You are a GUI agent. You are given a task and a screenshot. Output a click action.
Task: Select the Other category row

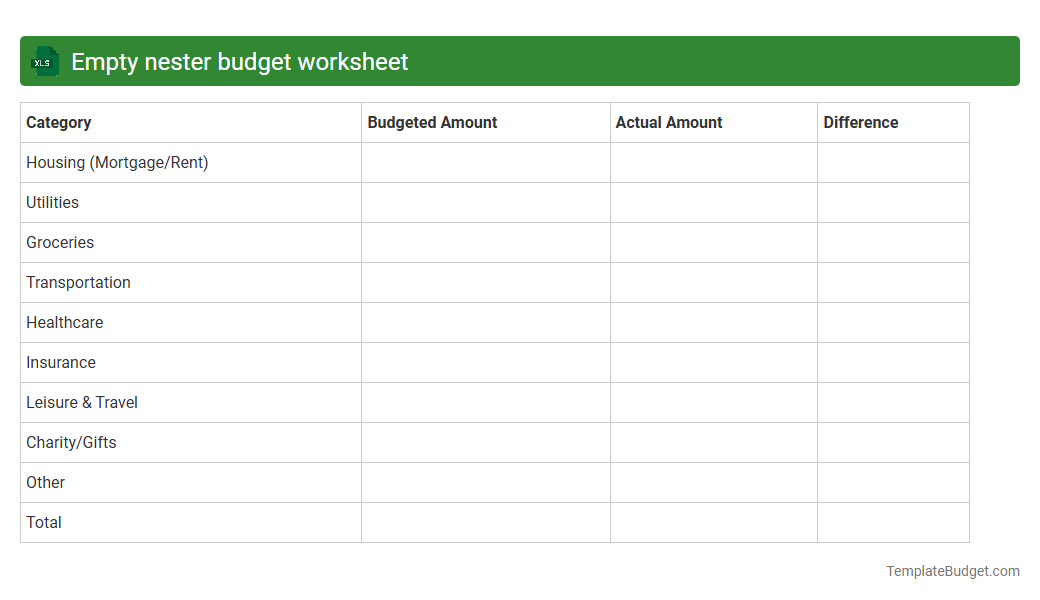tap(45, 482)
